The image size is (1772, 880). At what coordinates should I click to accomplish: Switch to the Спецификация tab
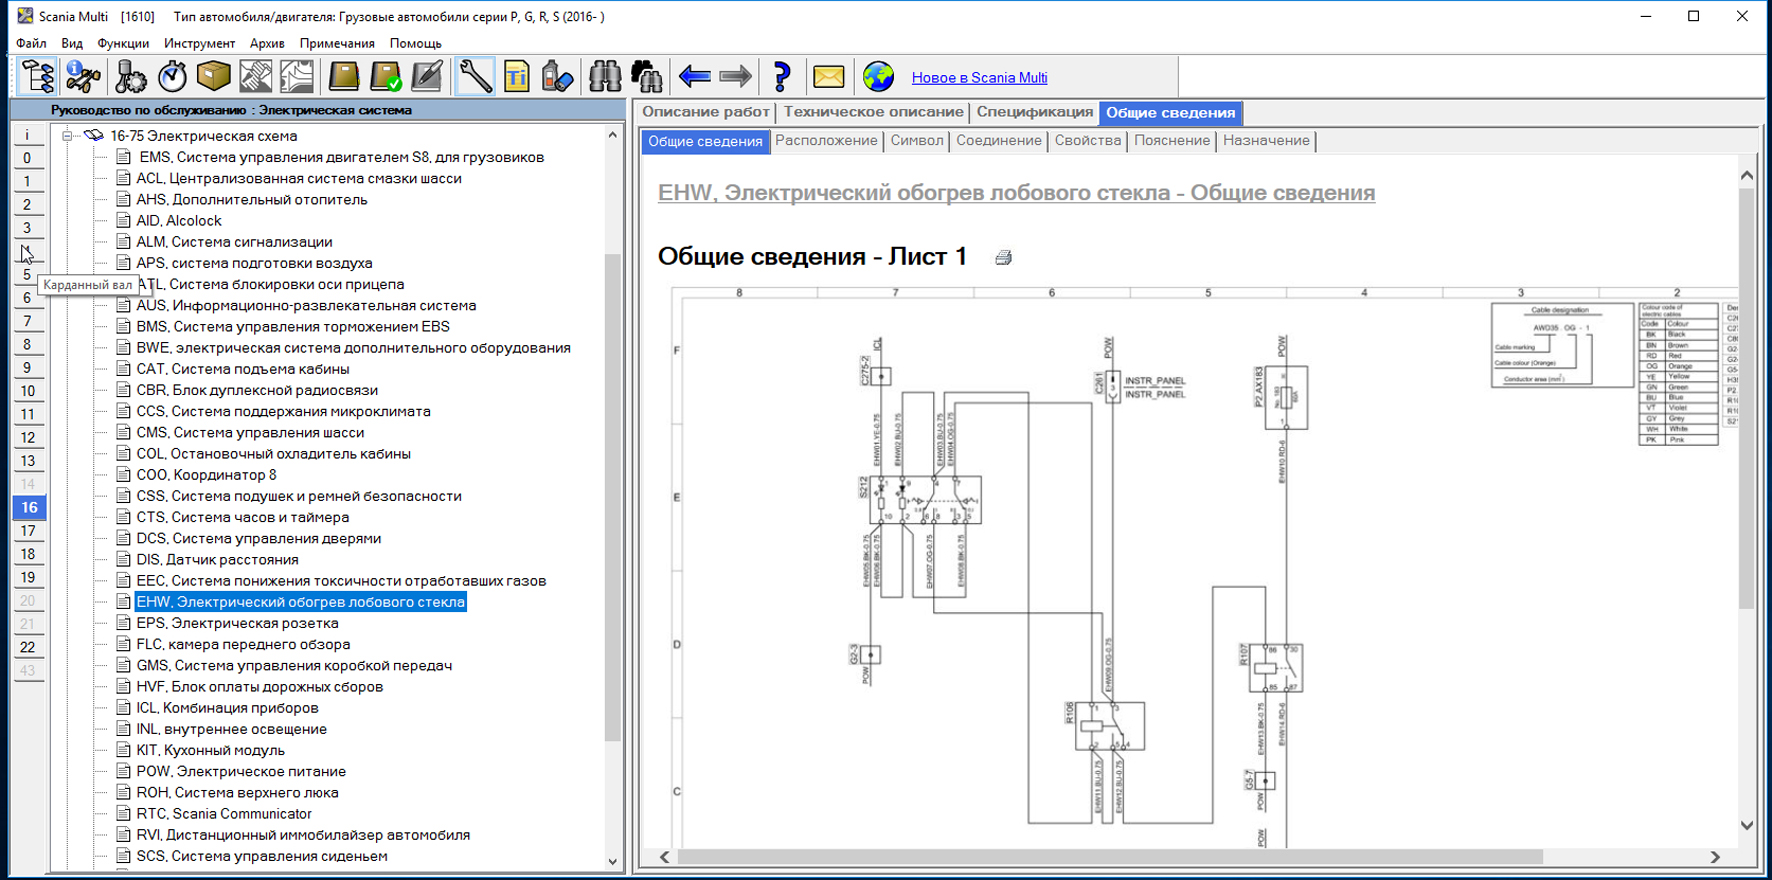coord(1034,112)
